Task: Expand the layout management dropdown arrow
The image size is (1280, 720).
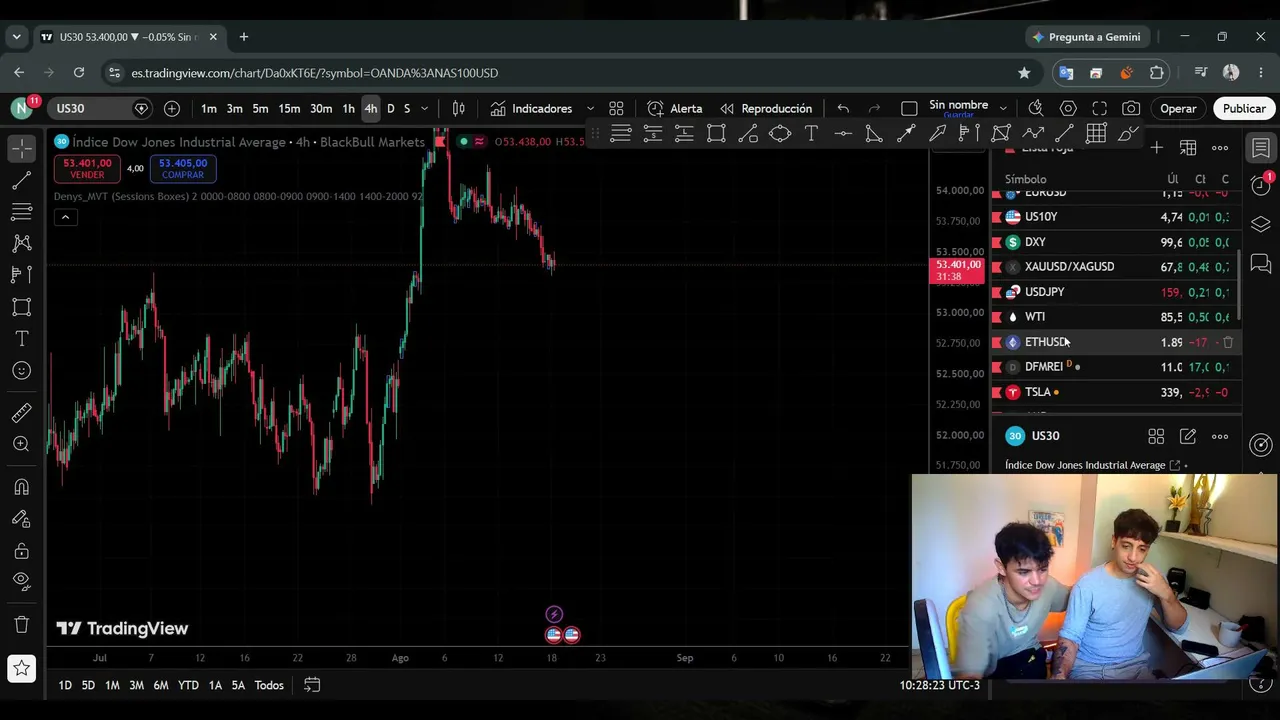Action: pyautogui.click(x=1003, y=108)
